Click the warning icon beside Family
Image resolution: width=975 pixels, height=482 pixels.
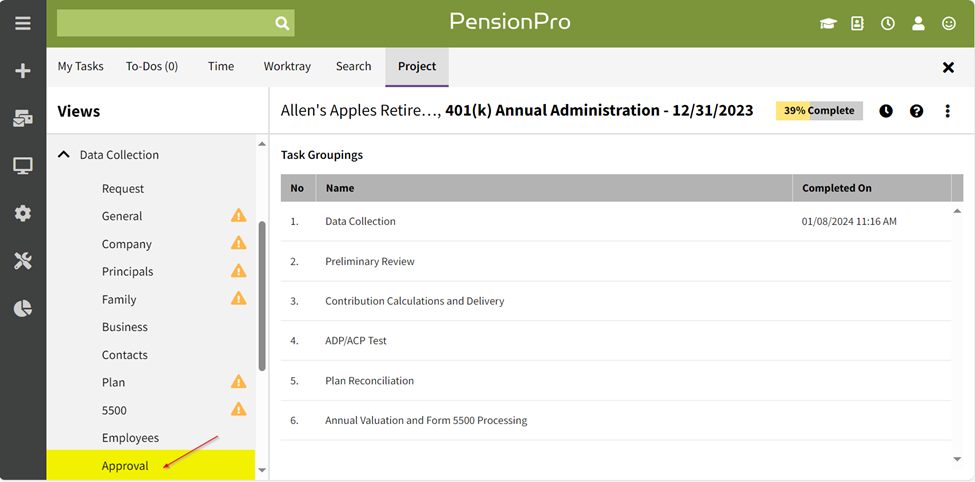pyautogui.click(x=239, y=299)
